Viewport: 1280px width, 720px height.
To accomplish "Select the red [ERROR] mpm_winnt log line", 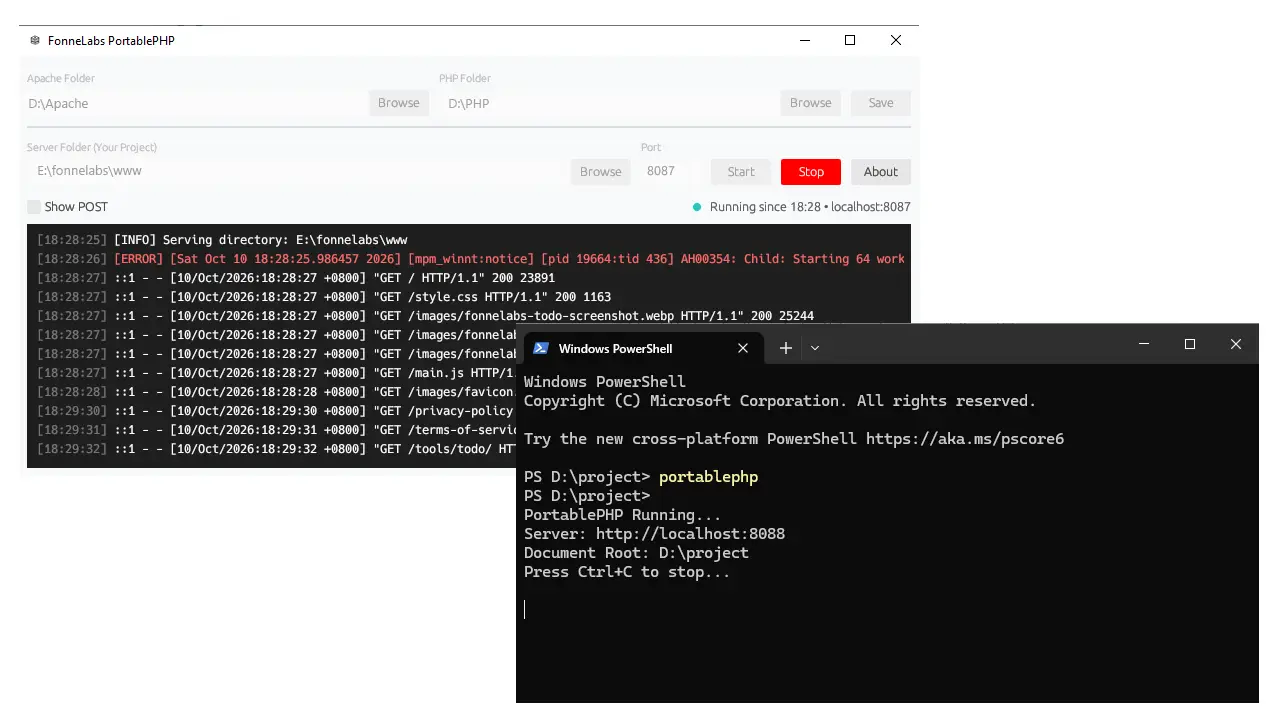I will point(470,259).
